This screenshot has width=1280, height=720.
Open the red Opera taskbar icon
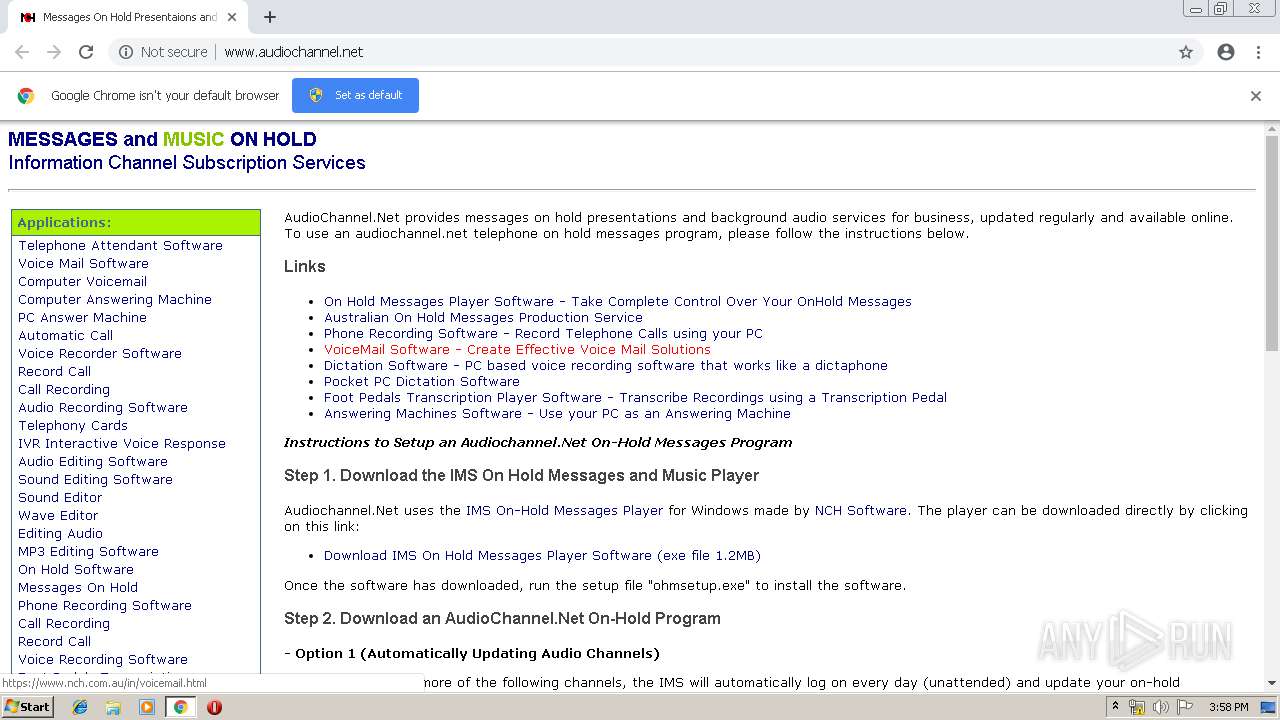click(214, 707)
